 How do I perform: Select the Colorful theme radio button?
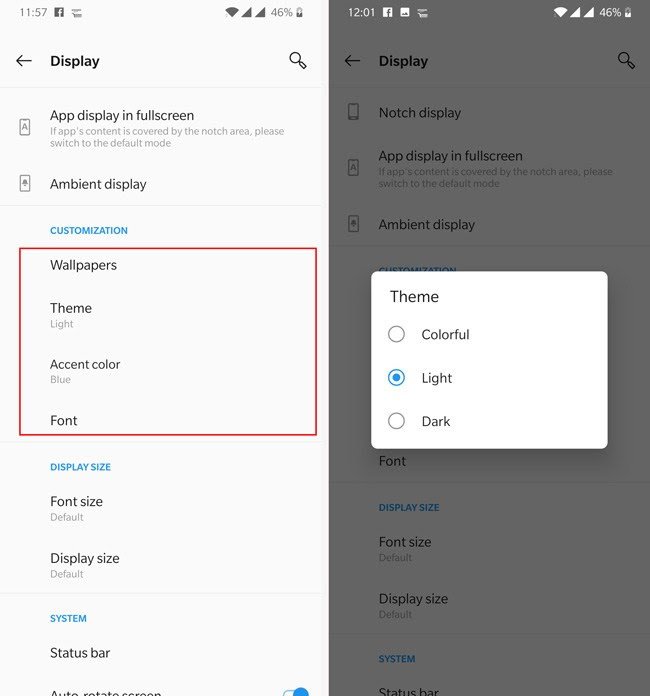pos(396,334)
